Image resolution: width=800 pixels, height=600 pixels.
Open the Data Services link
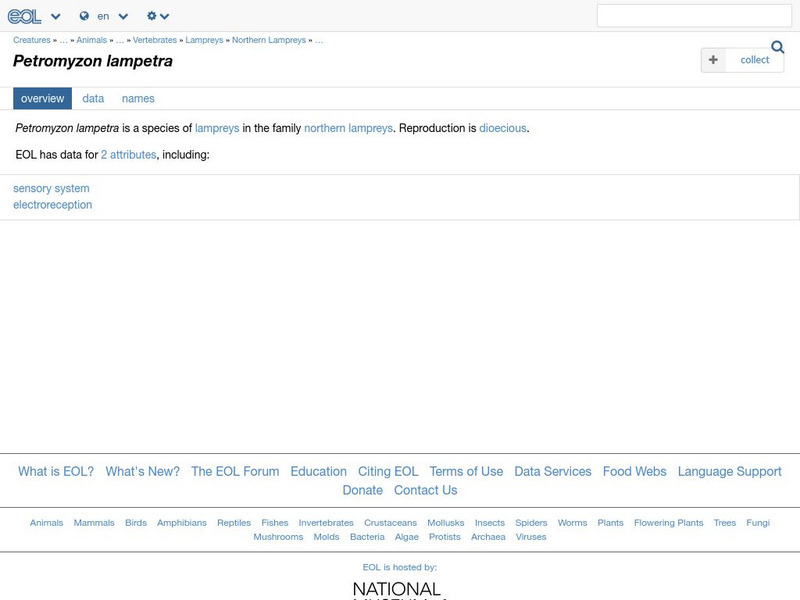[553, 471]
